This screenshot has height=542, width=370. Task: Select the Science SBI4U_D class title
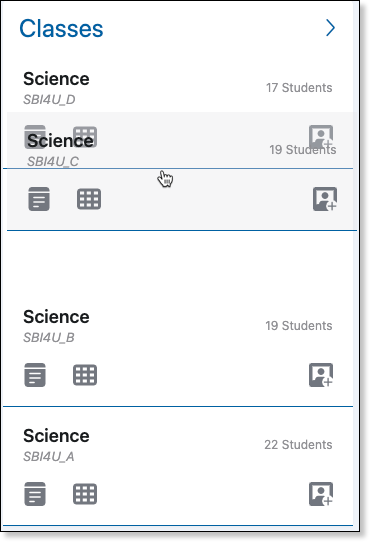pos(56,79)
